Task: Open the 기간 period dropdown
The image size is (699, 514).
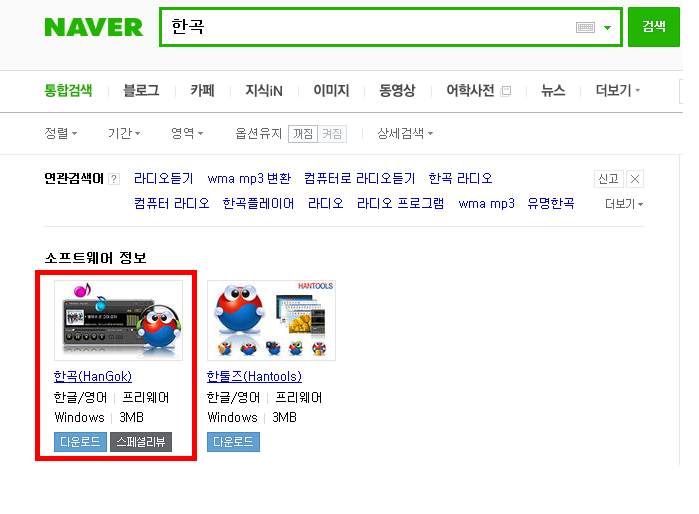Action: (124, 133)
